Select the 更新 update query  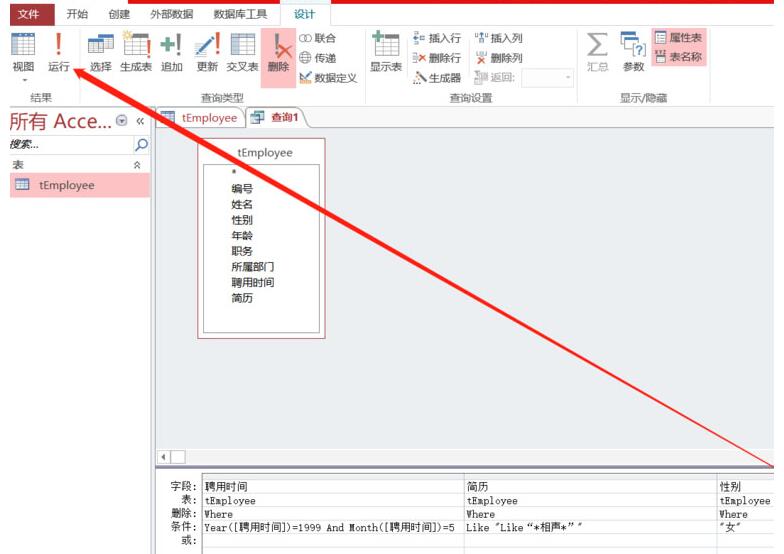(x=207, y=52)
